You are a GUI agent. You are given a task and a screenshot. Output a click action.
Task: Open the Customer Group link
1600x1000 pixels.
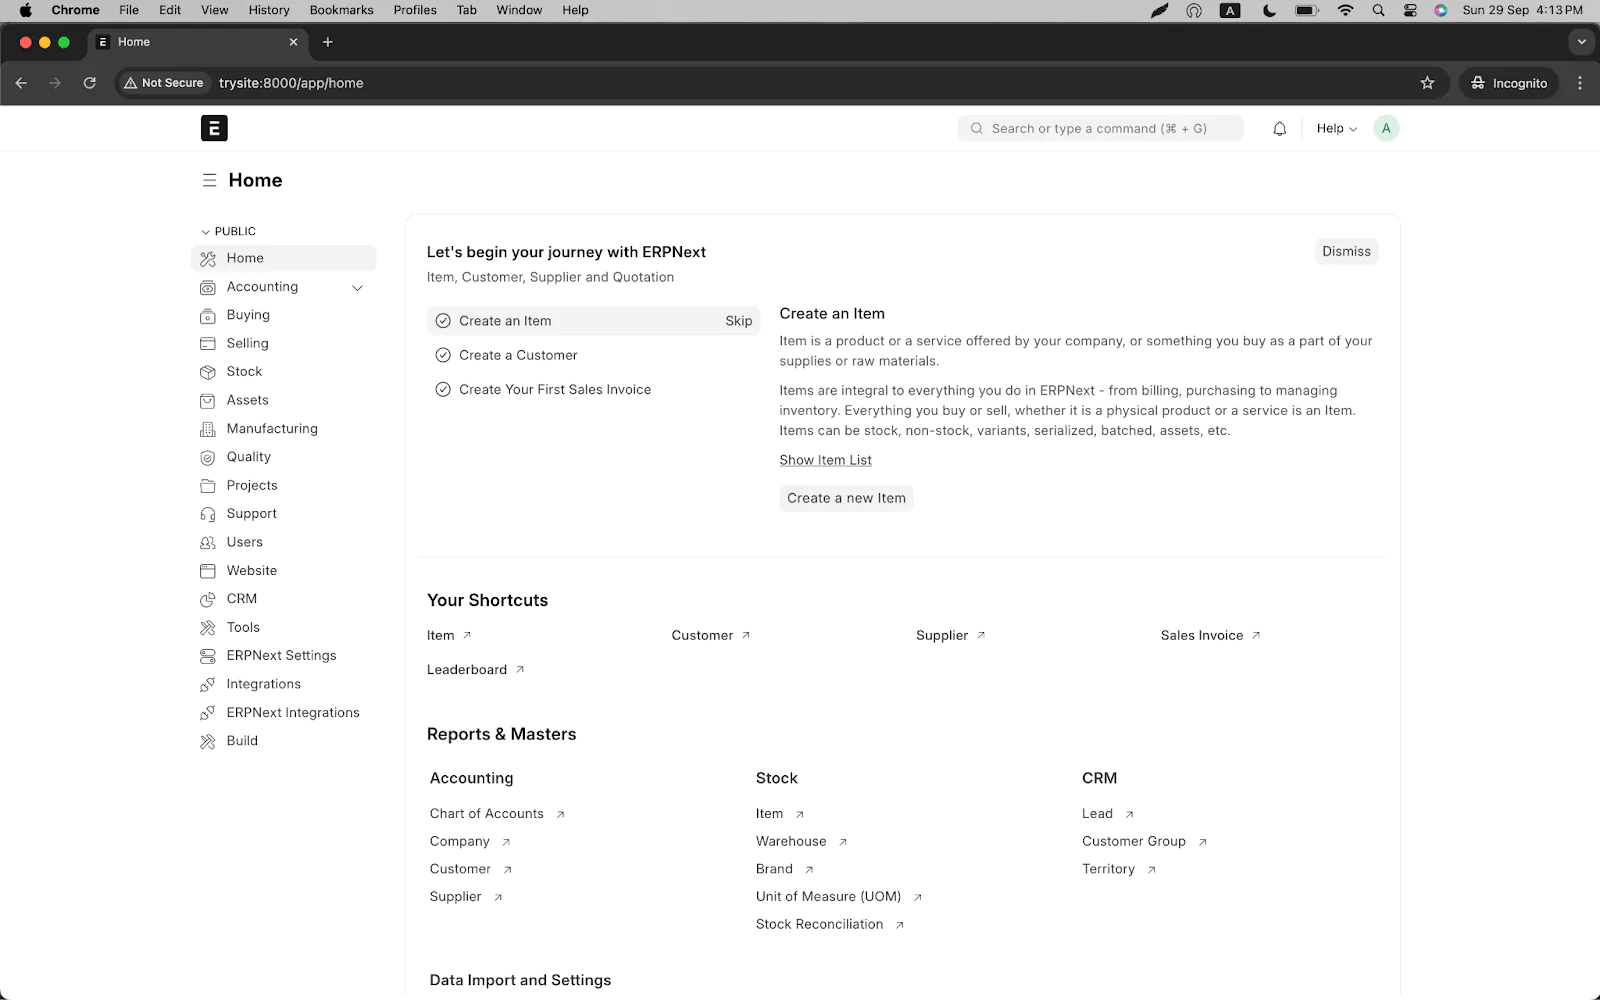[x=1144, y=842]
